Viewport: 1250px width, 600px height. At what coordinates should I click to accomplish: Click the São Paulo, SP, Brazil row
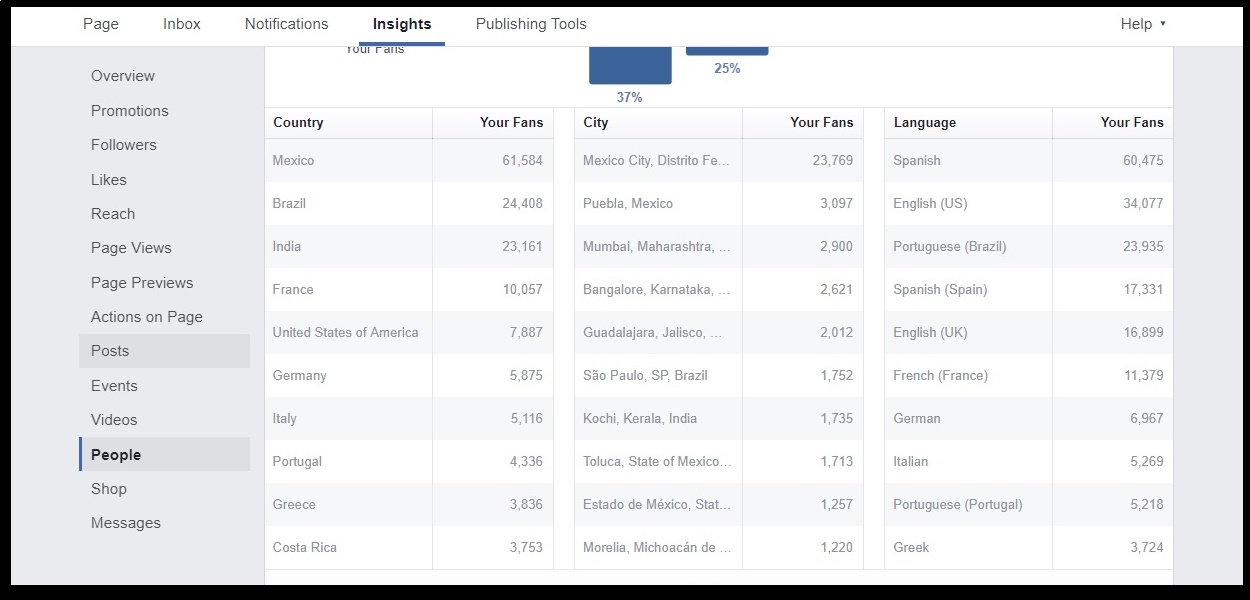[x=719, y=375]
